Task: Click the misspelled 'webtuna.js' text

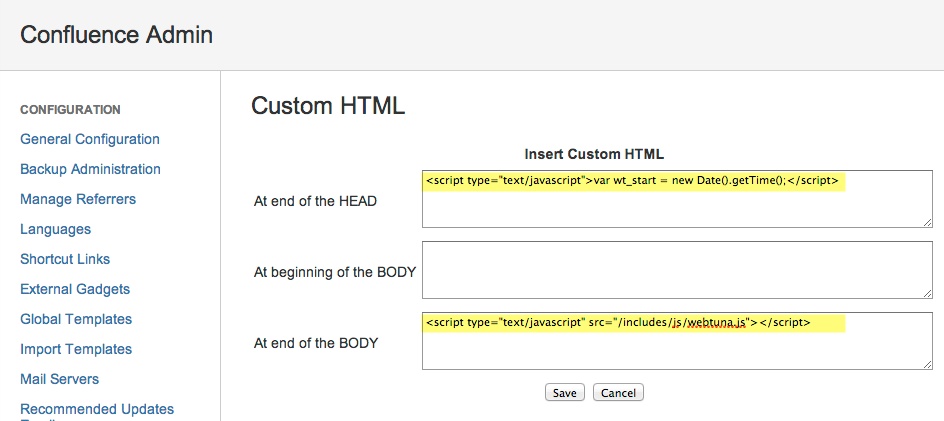Action: coord(717,323)
